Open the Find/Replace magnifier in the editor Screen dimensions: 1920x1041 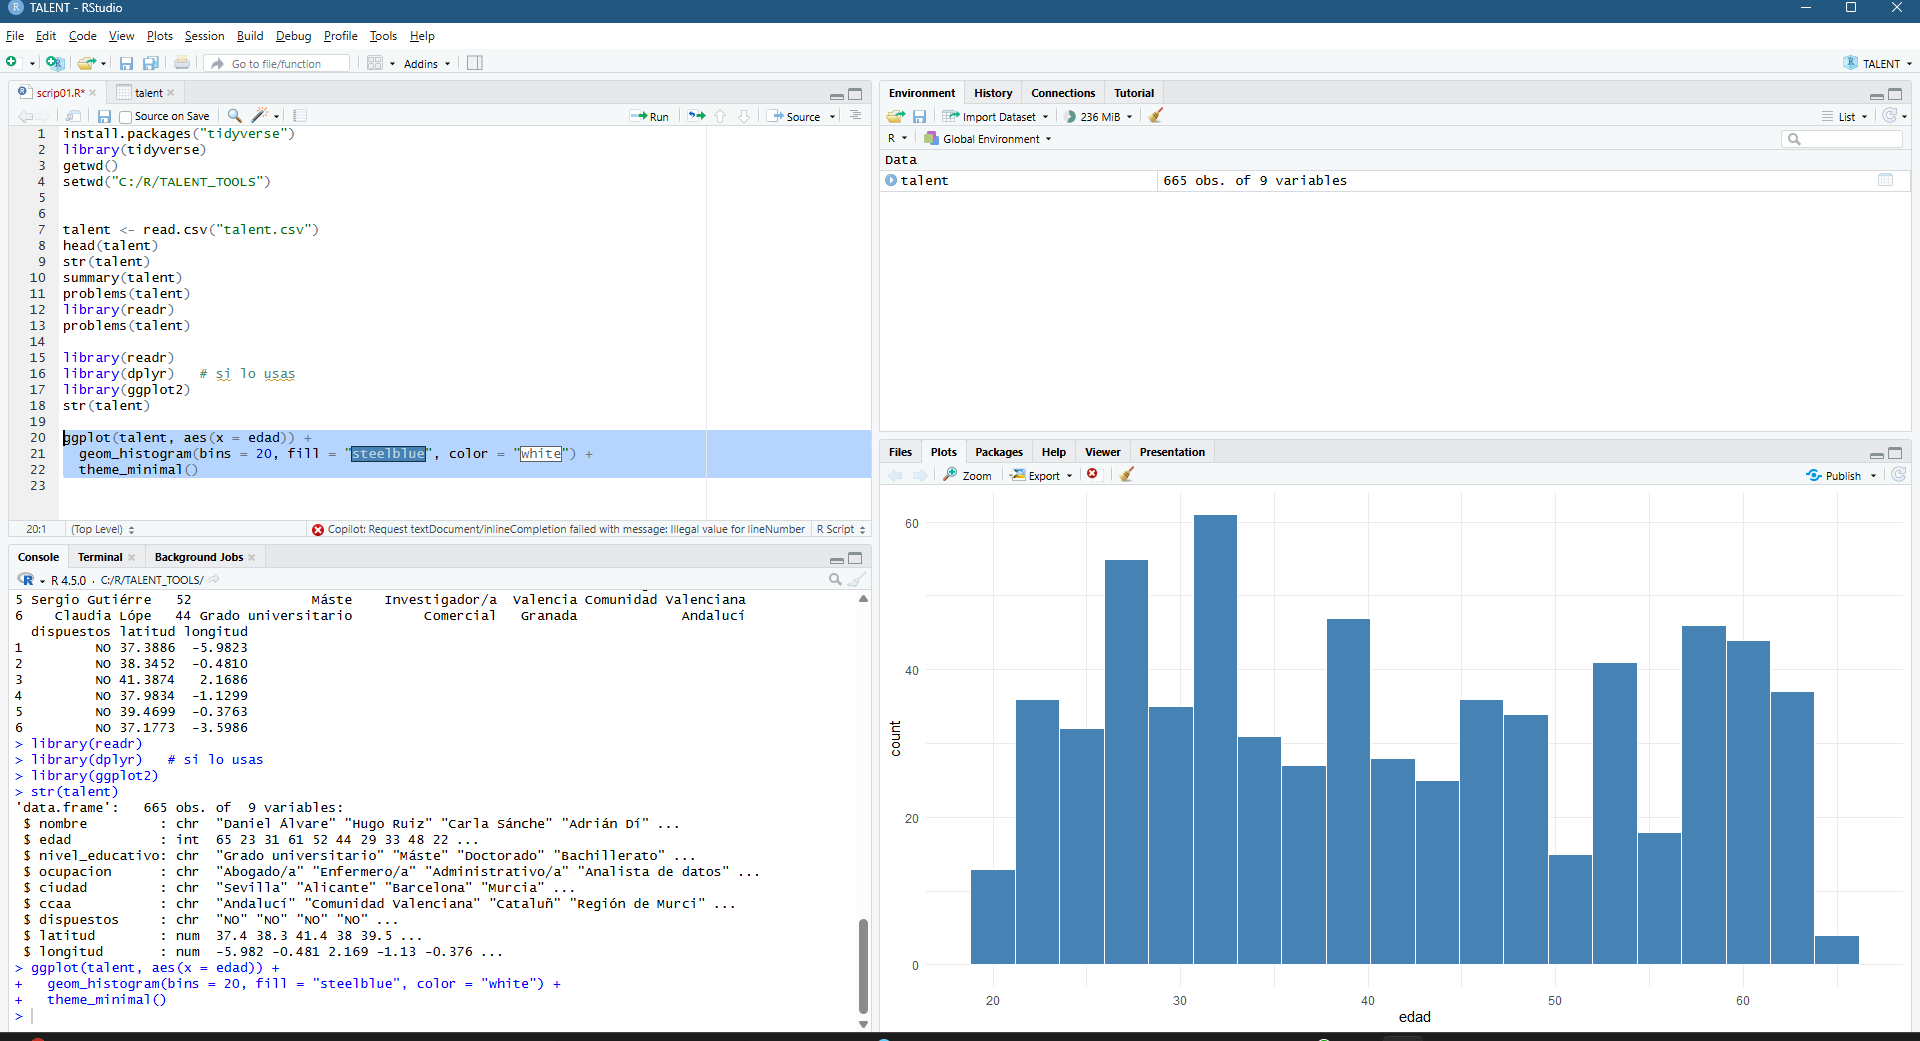234,116
